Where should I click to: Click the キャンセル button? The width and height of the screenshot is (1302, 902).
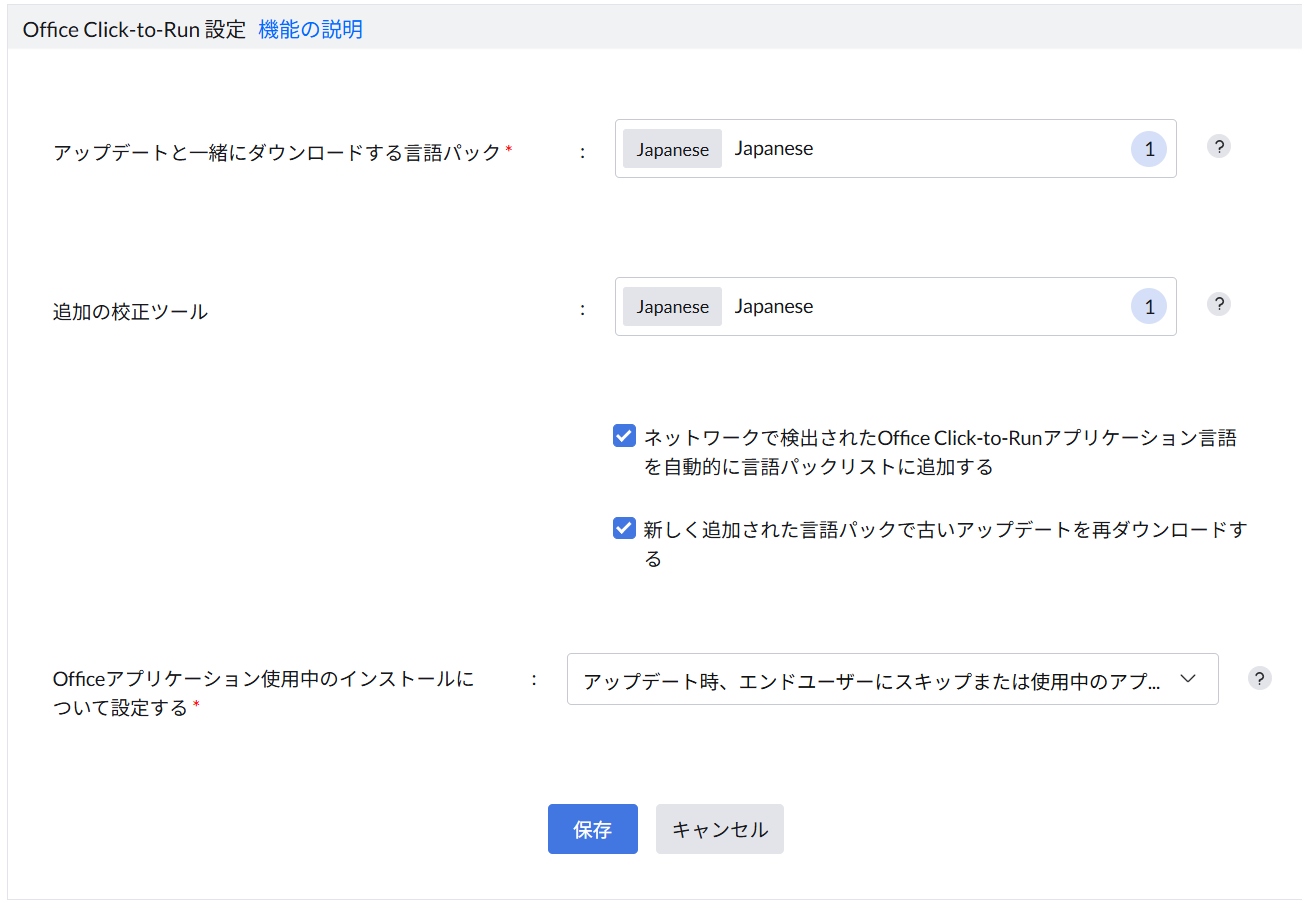719,829
